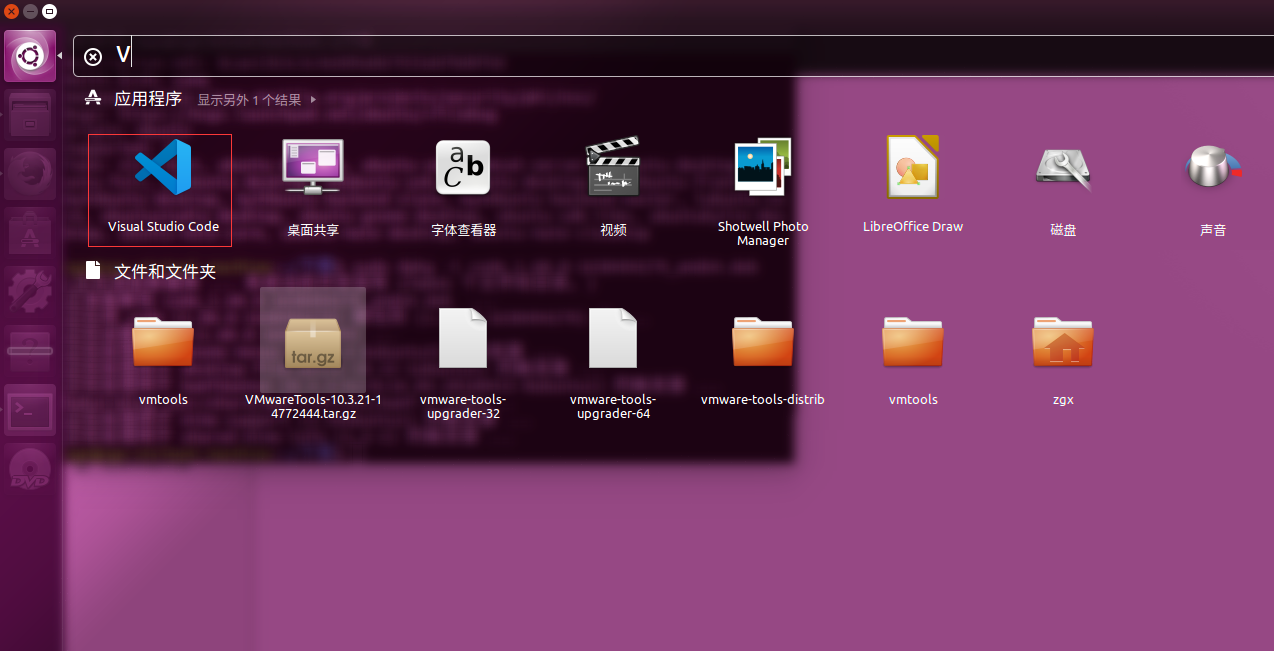Click the Visual Studio Code label text
Viewport: 1274px width, 651px height.
pyautogui.click(x=163, y=227)
